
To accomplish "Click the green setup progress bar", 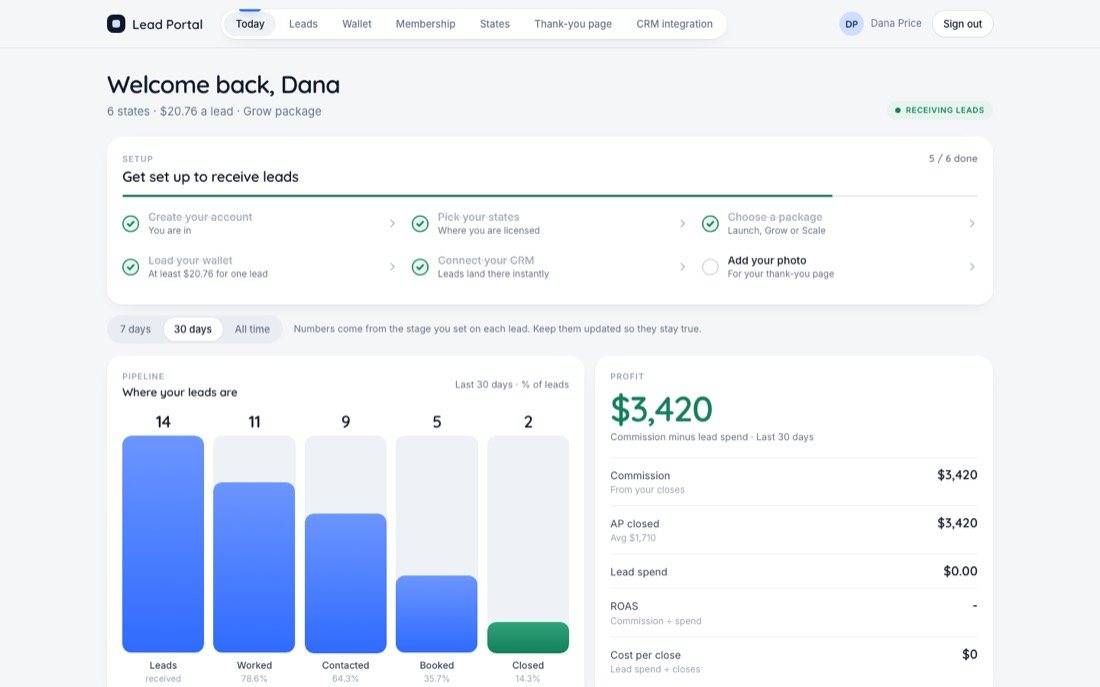I will tap(477, 196).
